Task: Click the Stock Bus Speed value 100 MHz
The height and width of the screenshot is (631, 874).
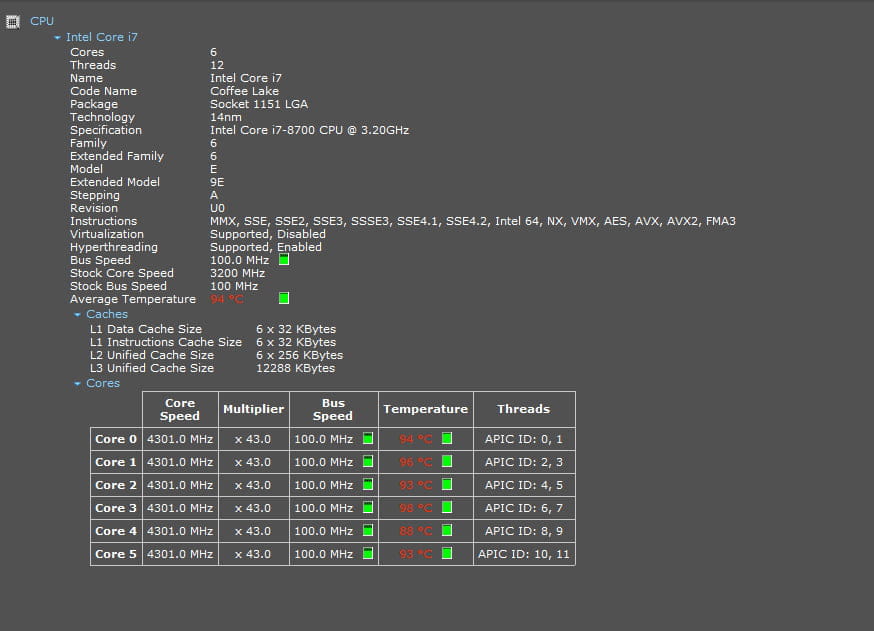Action: [x=234, y=286]
